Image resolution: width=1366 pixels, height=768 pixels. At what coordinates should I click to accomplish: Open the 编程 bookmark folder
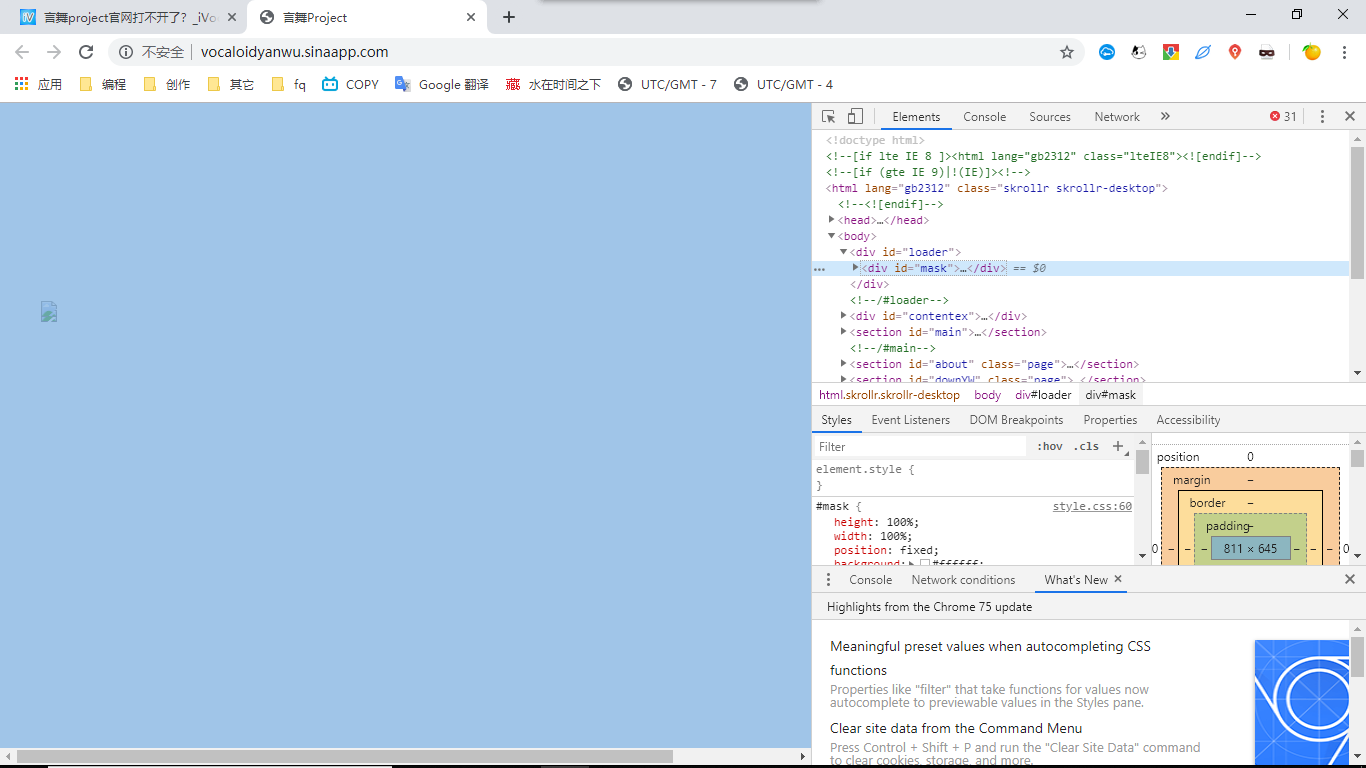[x=103, y=85]
